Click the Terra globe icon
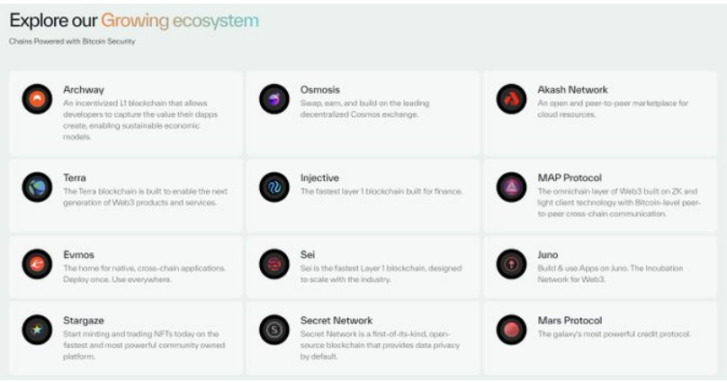Viewport: 727px width, 382px height. pyautogui.click(x=37, y=187)
